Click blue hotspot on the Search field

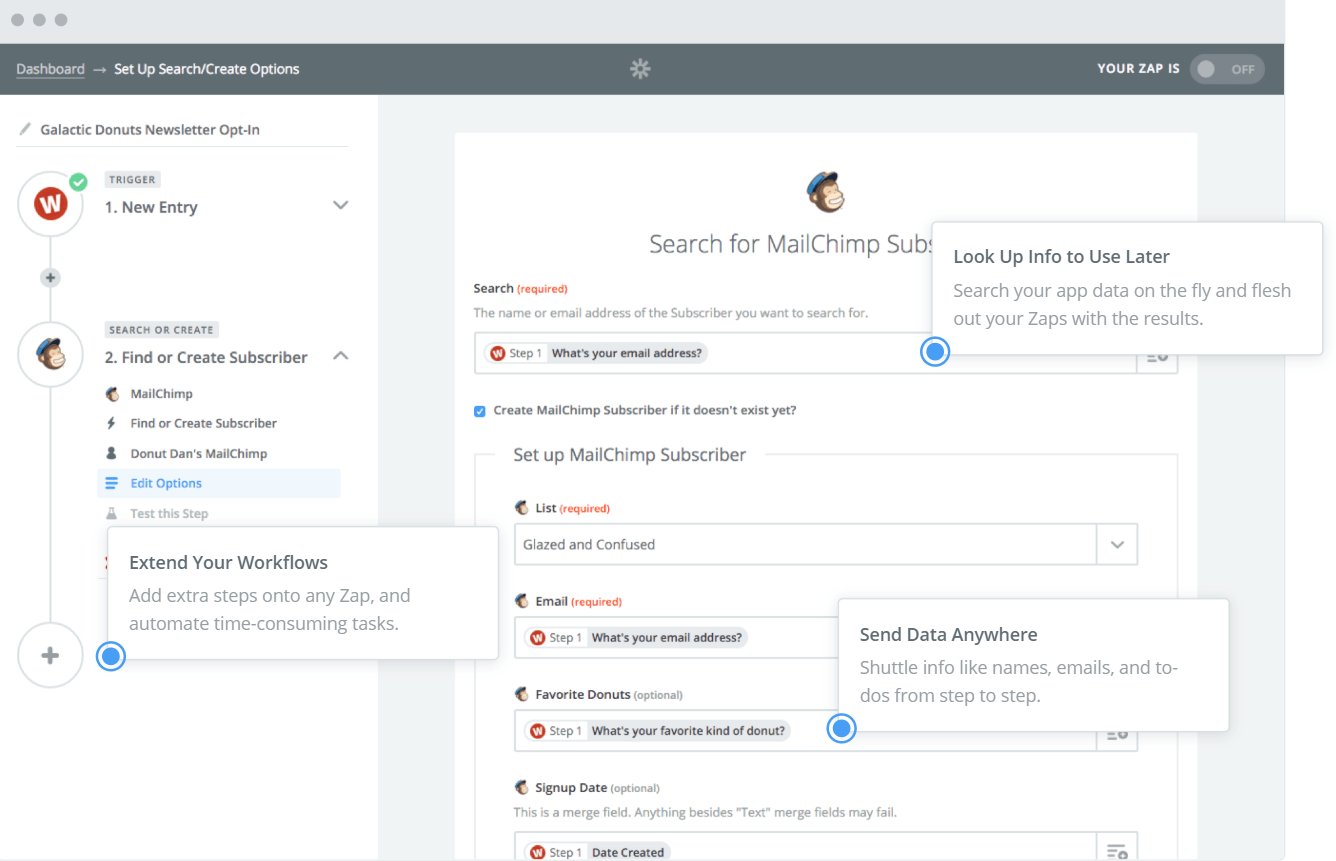click(x=935, y=352)
